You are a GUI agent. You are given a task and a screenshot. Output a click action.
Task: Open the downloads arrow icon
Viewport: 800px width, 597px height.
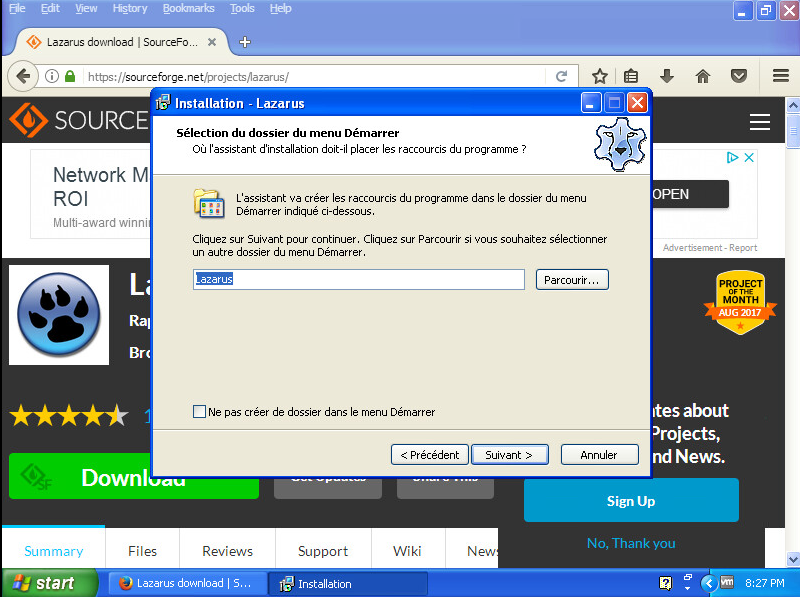[666, 77]
